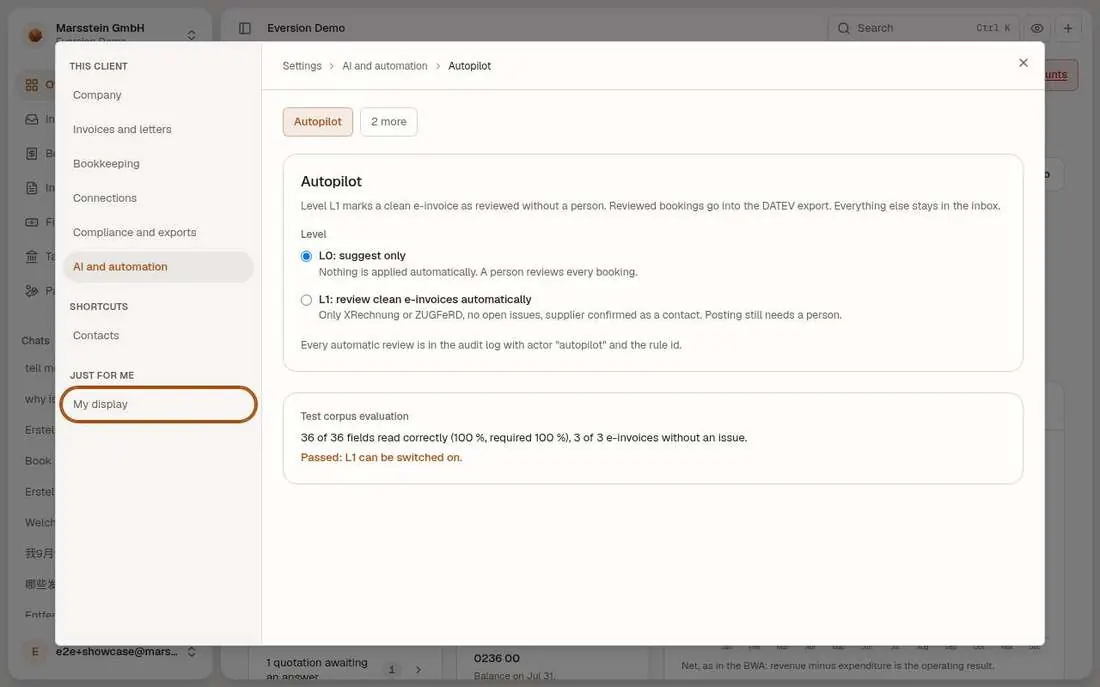This screenshot has width=1100, height=687.
Task: Open Company settings
Action: (158, 95)
